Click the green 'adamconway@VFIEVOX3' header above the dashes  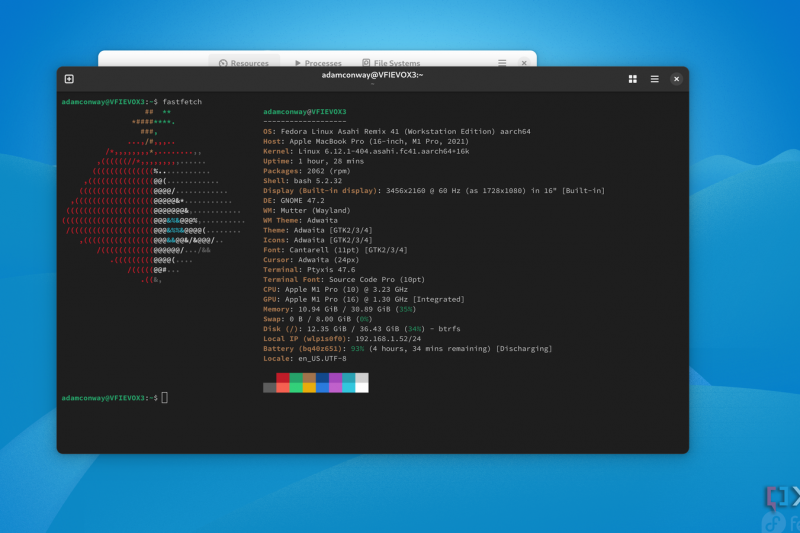305,112
